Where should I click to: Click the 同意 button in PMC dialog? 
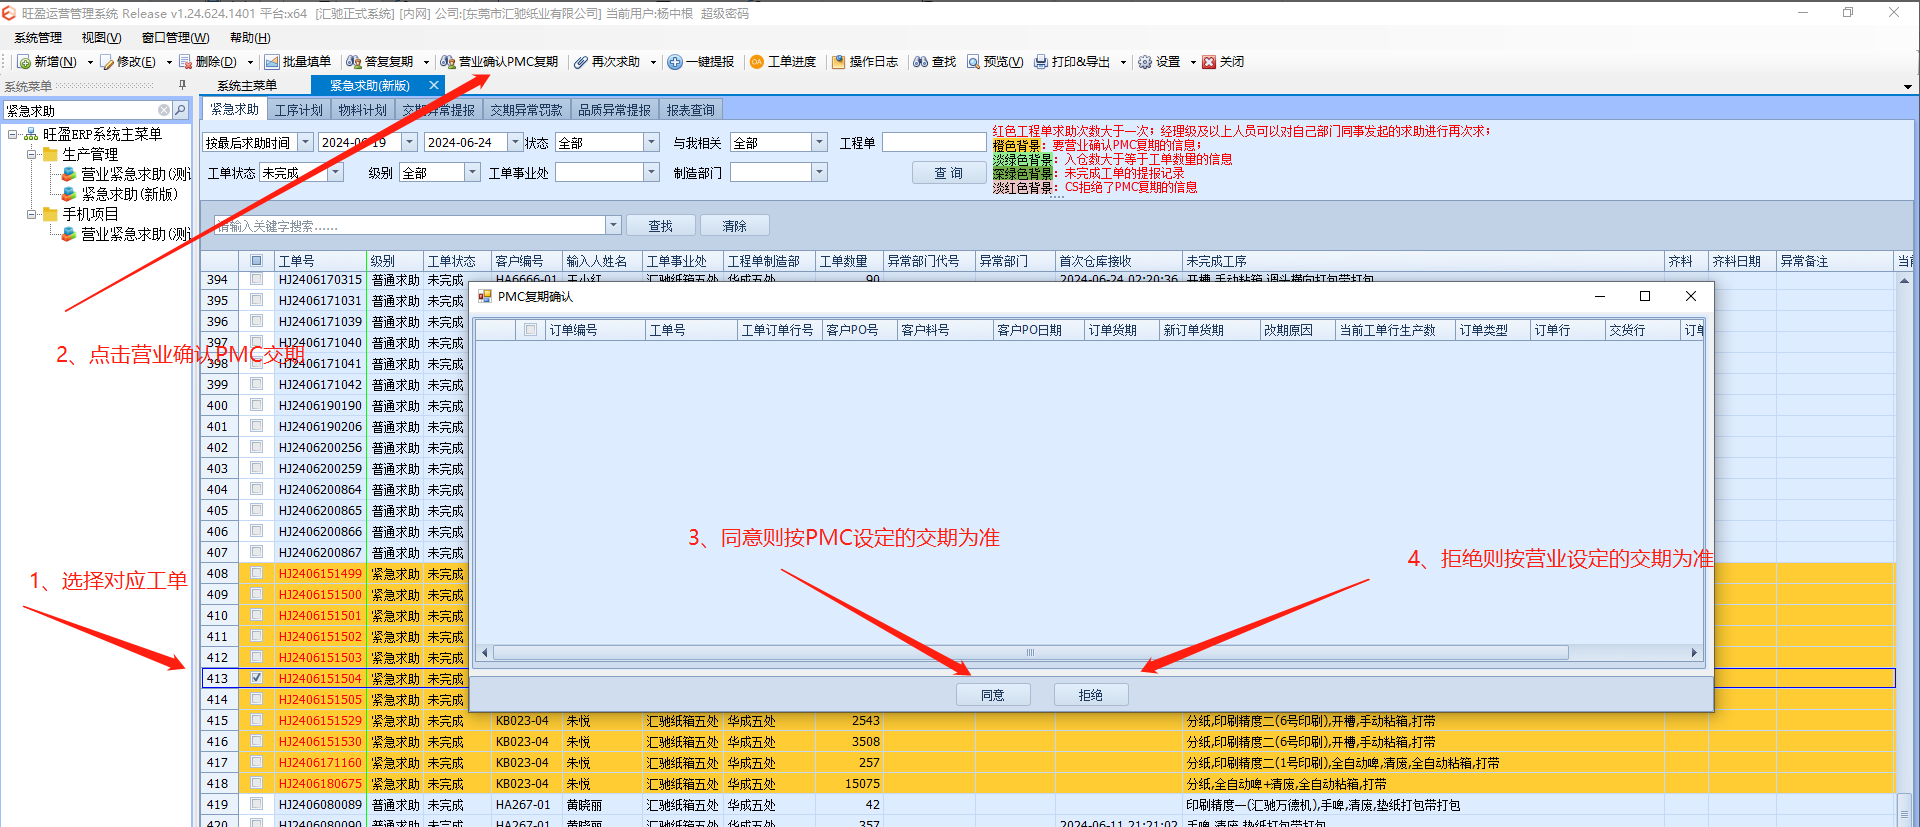coord(993,695)
